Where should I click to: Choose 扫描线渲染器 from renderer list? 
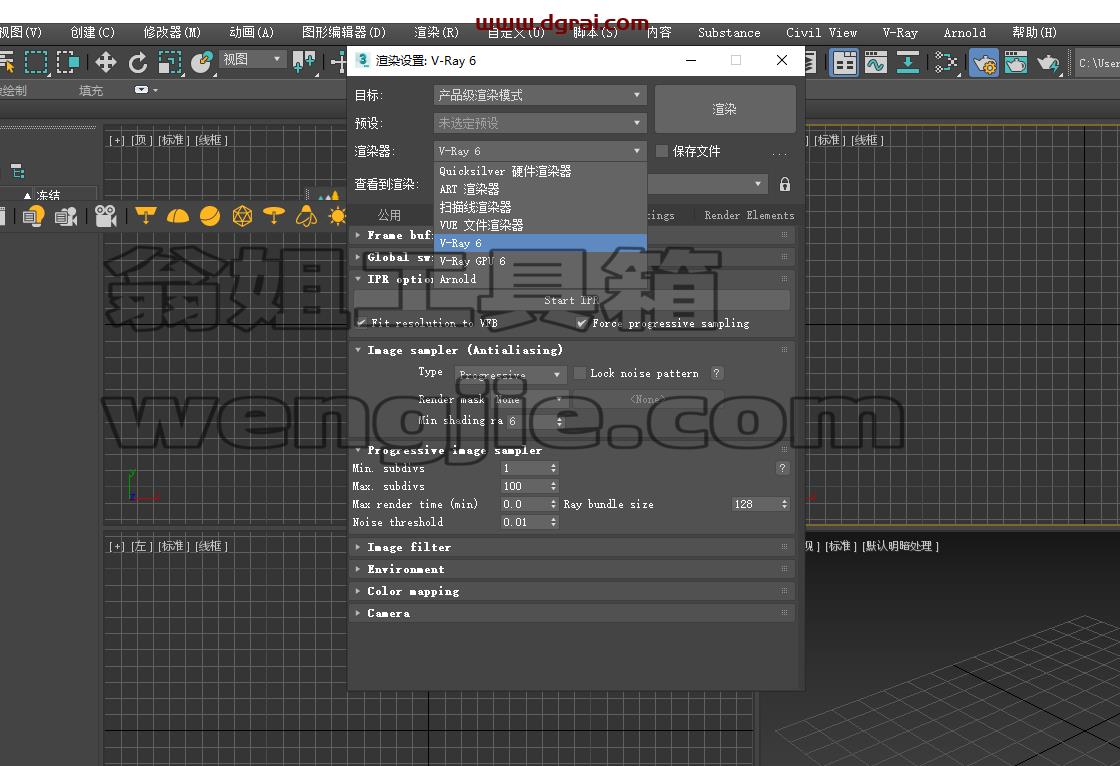[x=540, y=207]
